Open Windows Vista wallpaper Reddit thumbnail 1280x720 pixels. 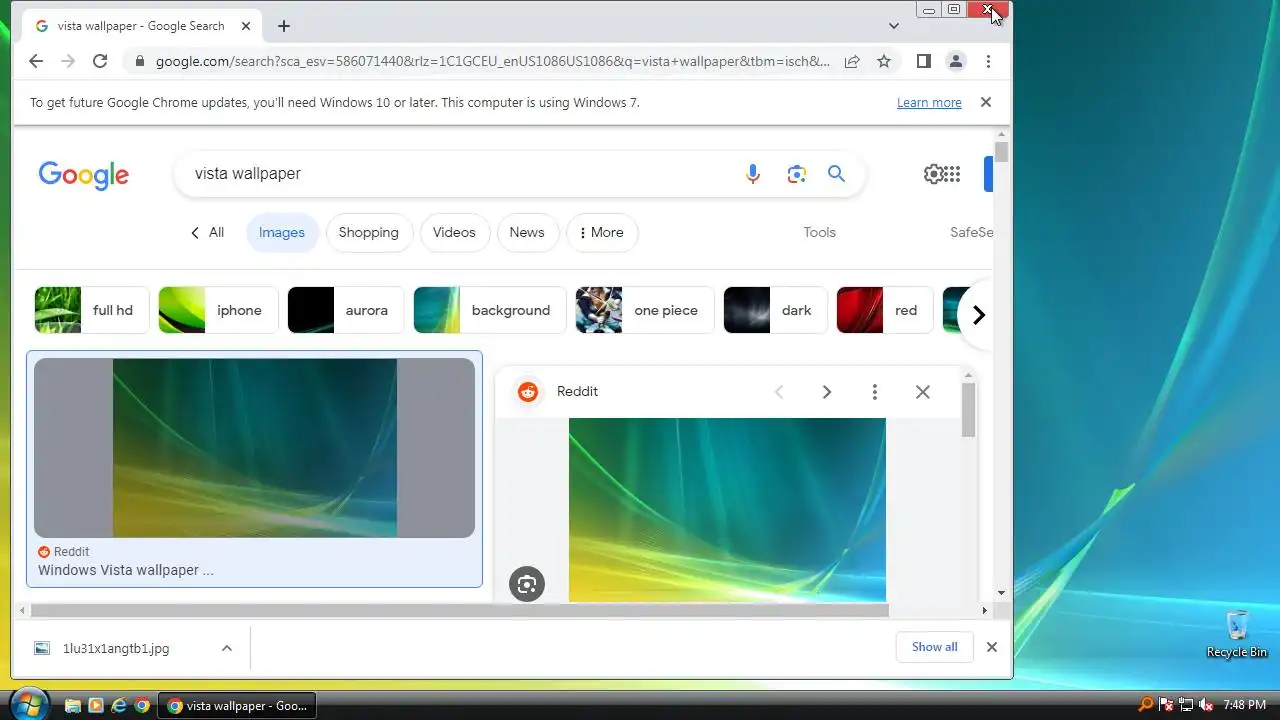pyautogui.click(x=254, y=448)
